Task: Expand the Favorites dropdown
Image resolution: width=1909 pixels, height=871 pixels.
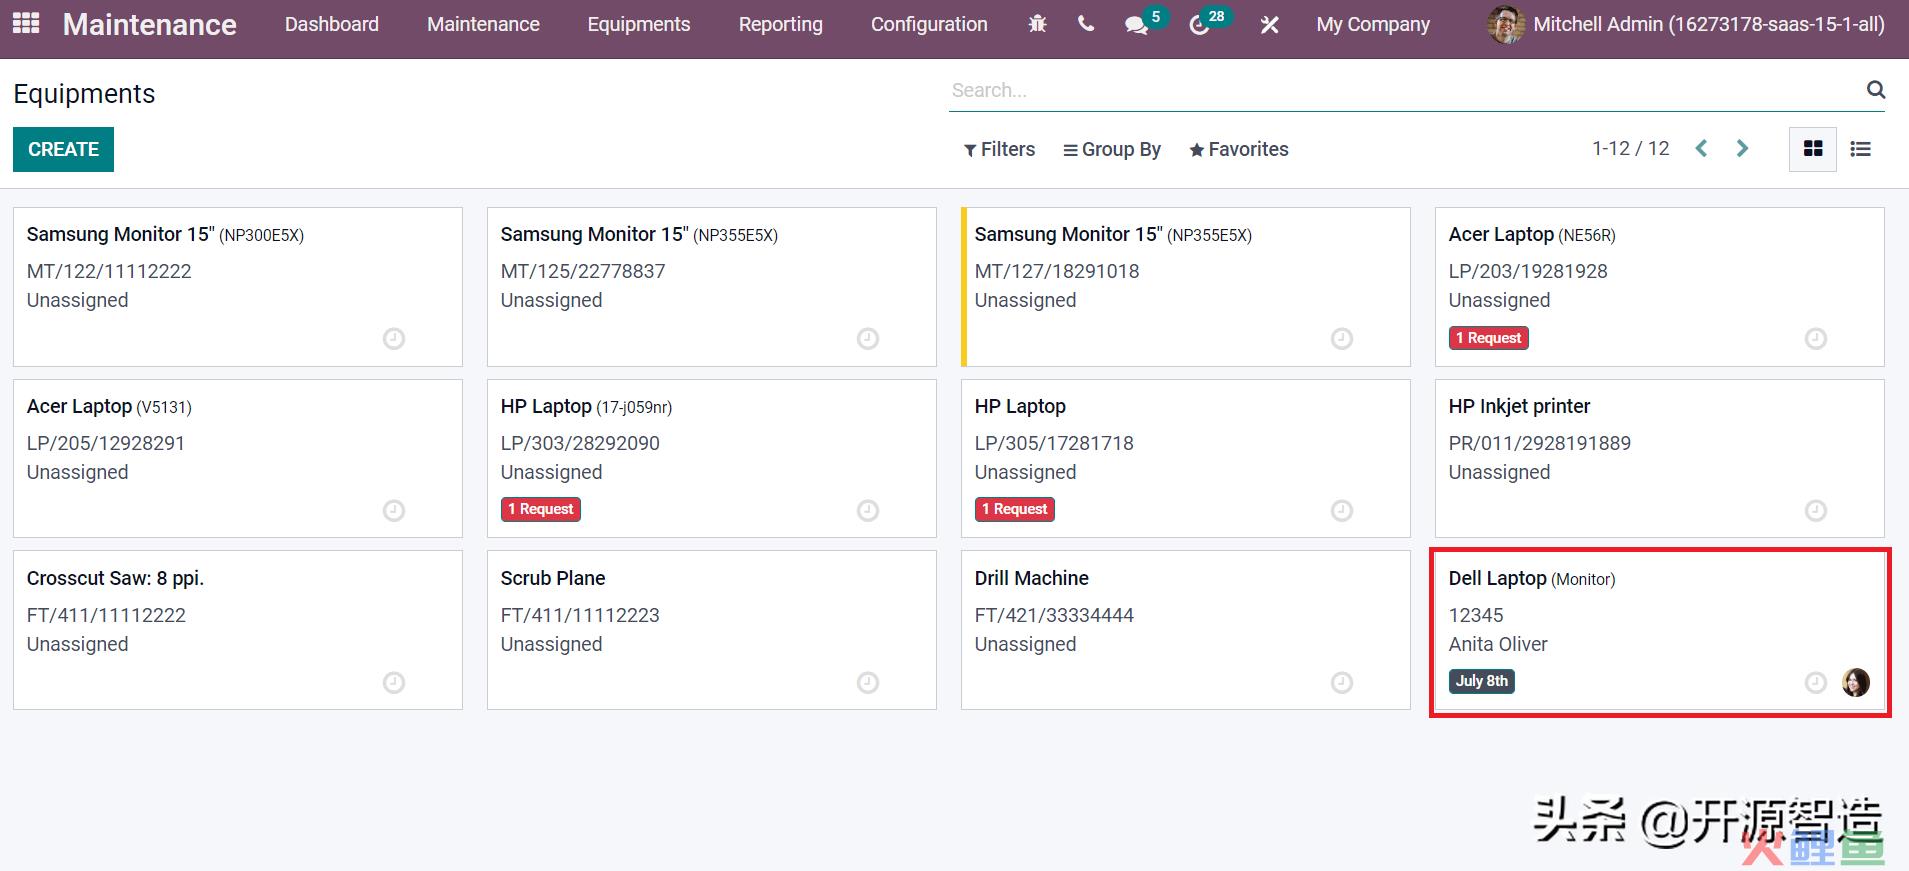Action: coord(1239,149)
